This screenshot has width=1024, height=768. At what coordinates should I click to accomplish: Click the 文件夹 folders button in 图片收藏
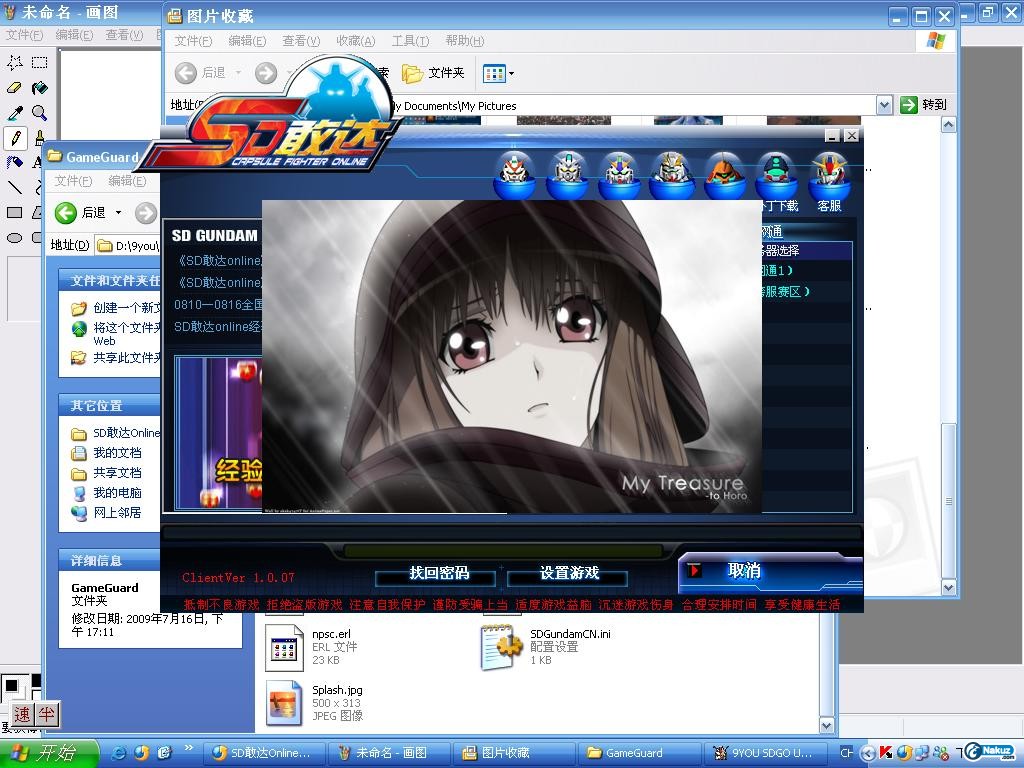click(x=432, y=73)
